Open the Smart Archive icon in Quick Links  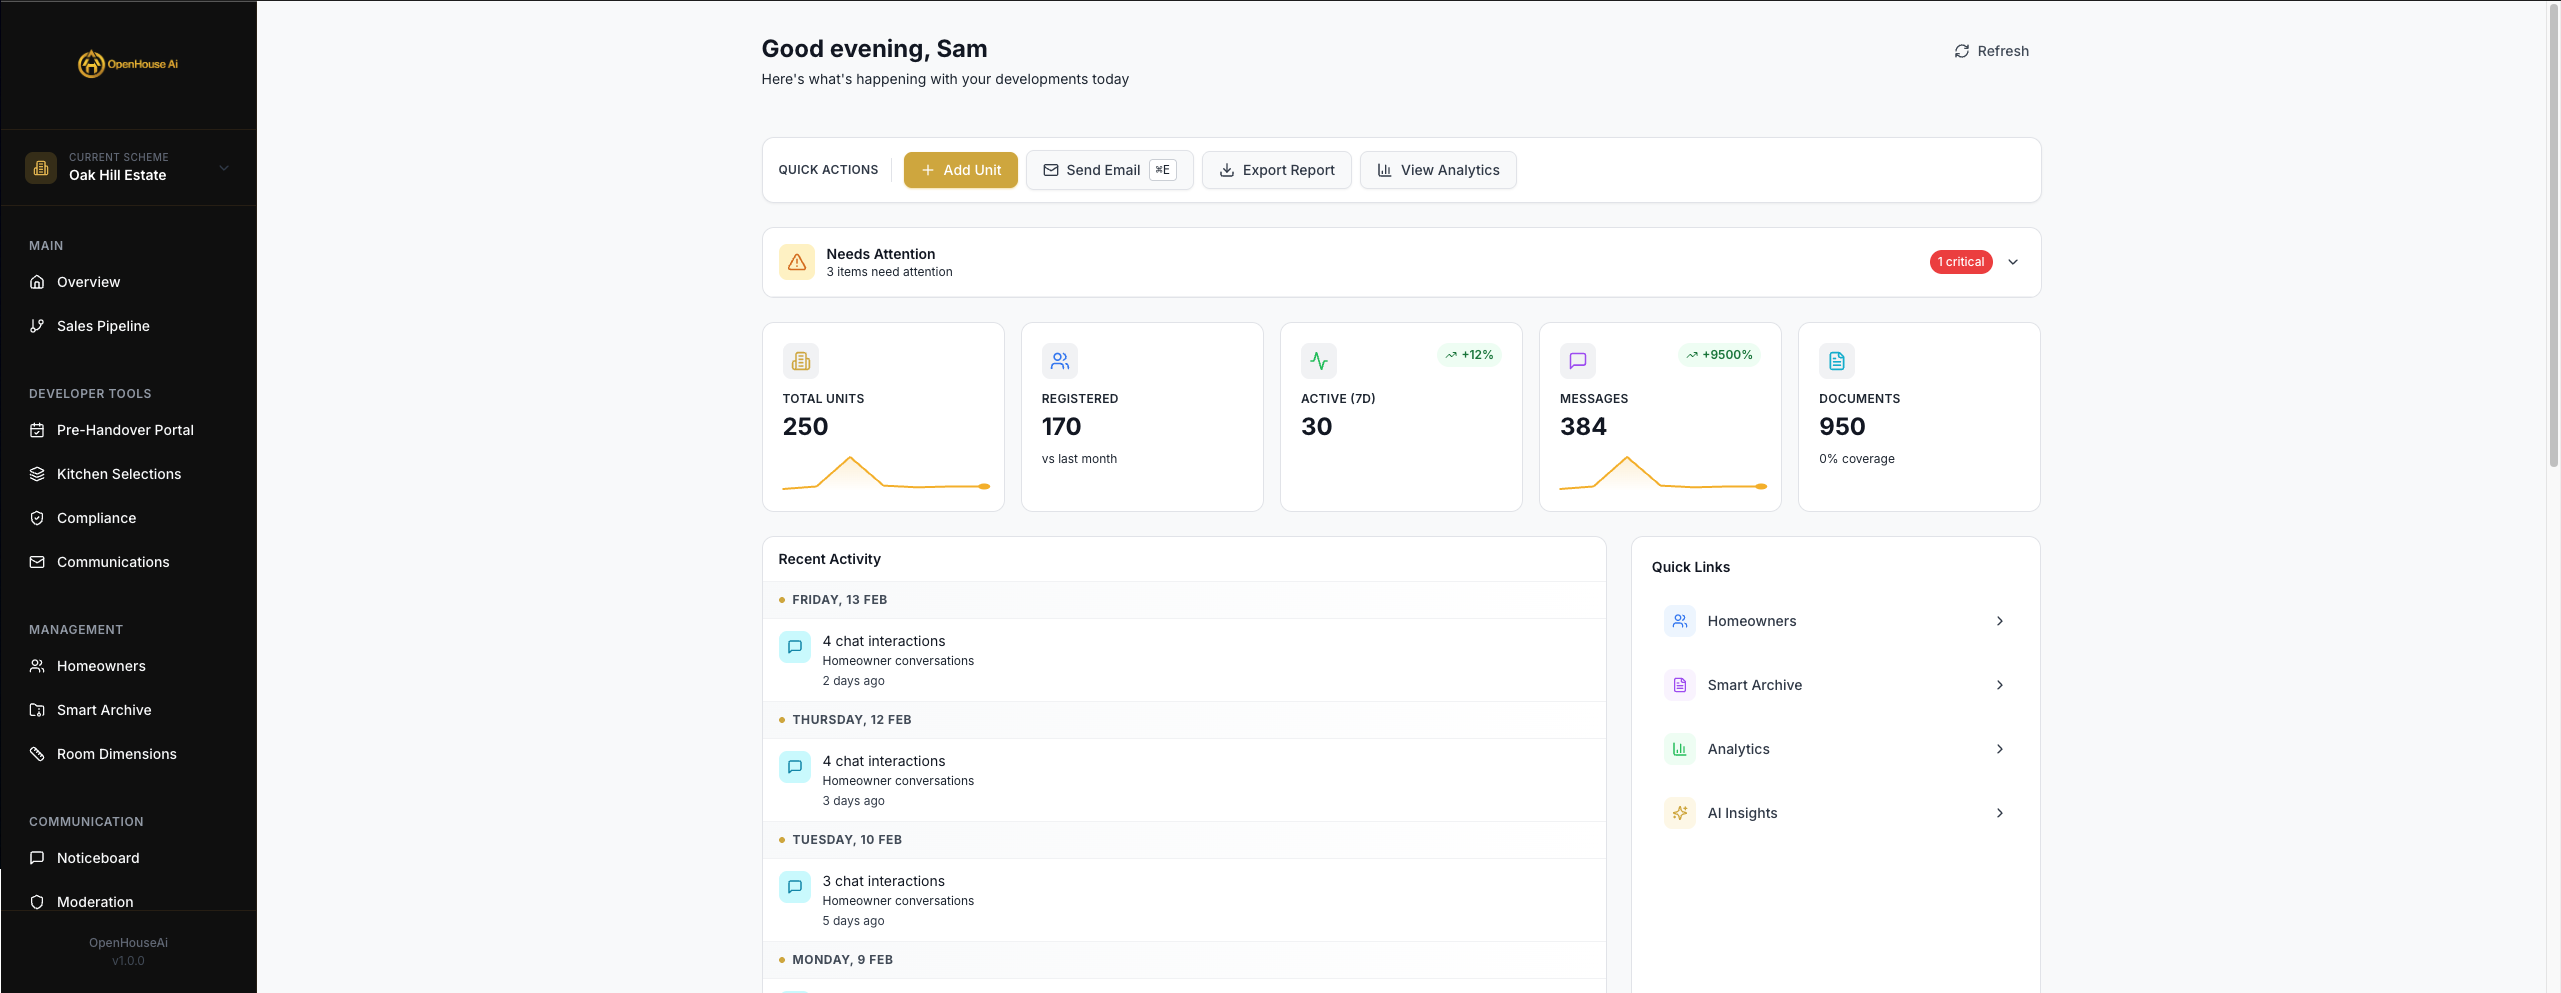pos(1679,685)
